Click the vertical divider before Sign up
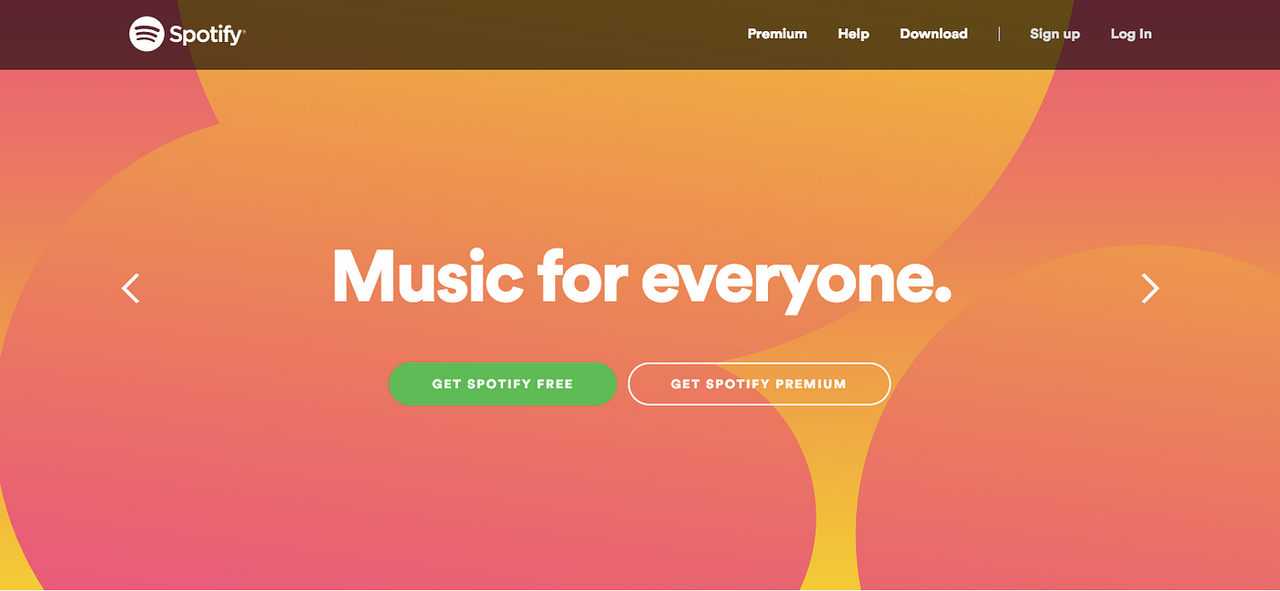The width and height of the screenshot is (1280, 591). 999,34
